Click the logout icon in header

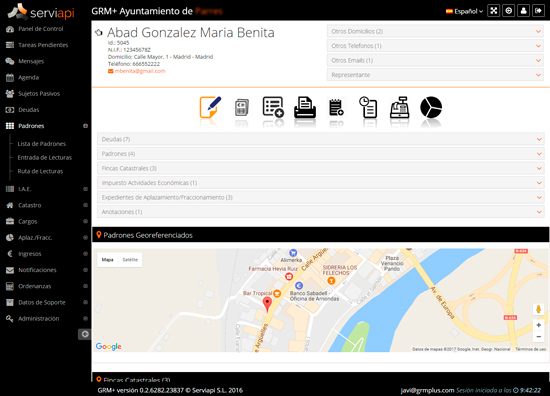538,11
